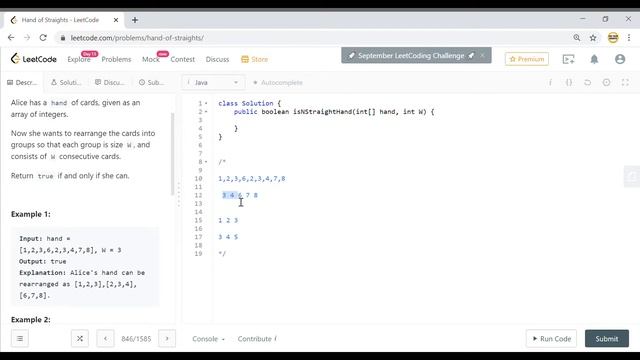Click the 'Example 1:' heading
640x360 pixels.
(31, 214)
